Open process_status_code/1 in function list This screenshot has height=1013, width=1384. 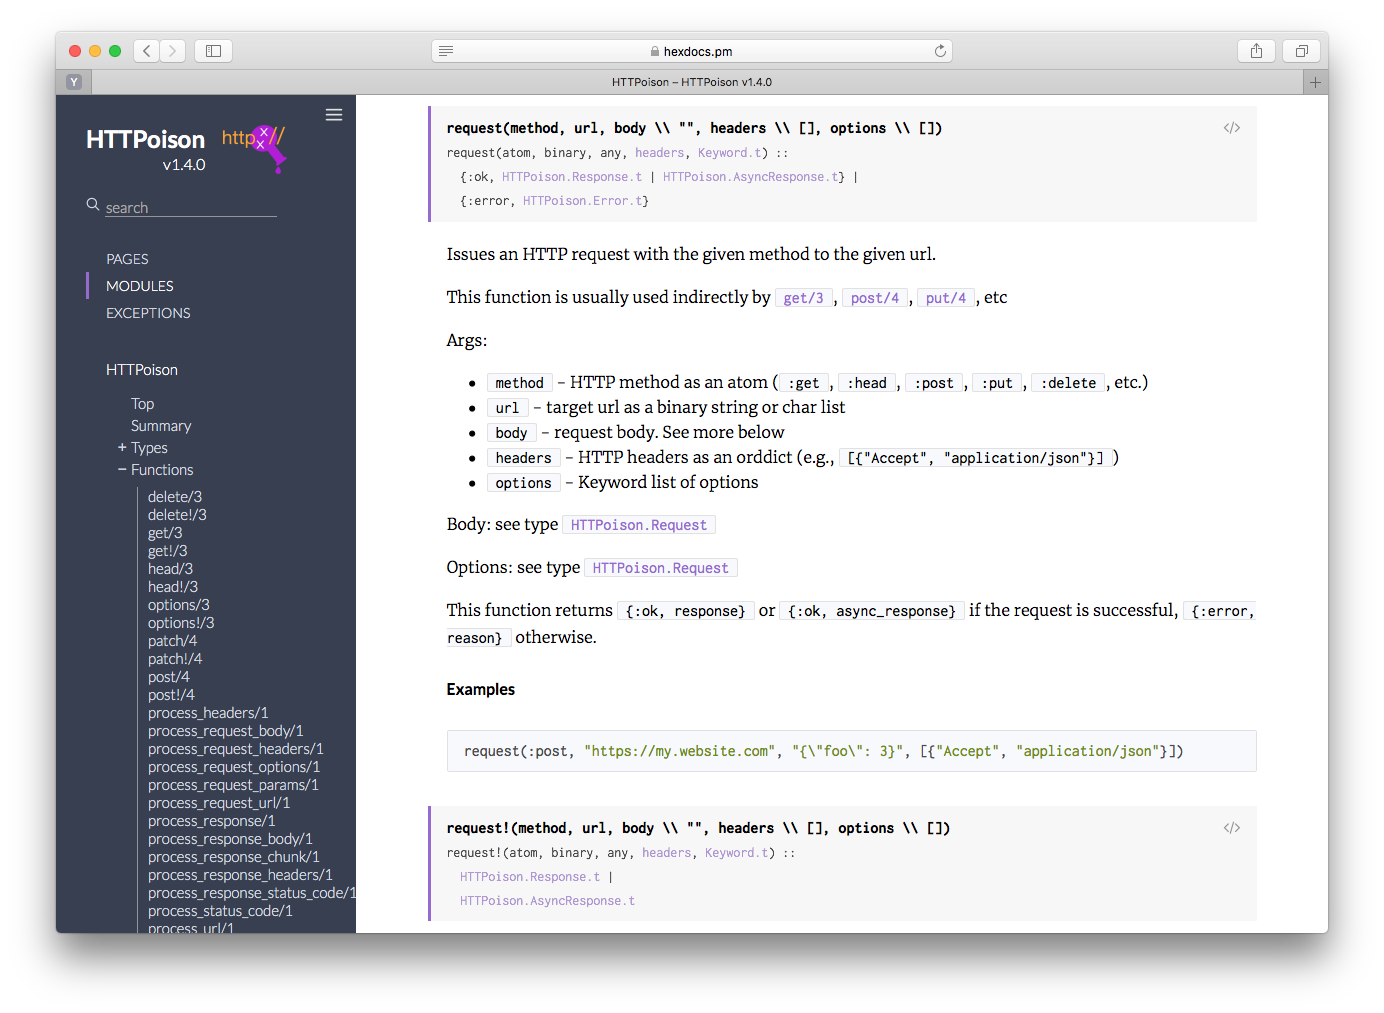[x=220, y=911]
